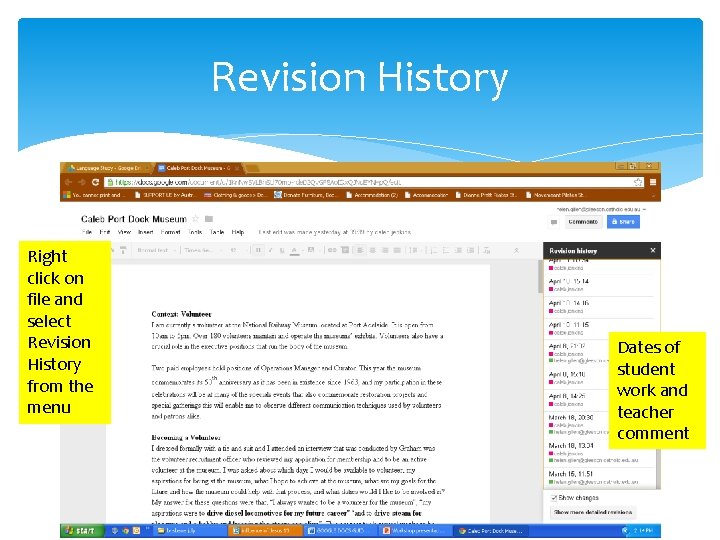
Task: Select the March 15, 11:51 revision
Action: 601,478
